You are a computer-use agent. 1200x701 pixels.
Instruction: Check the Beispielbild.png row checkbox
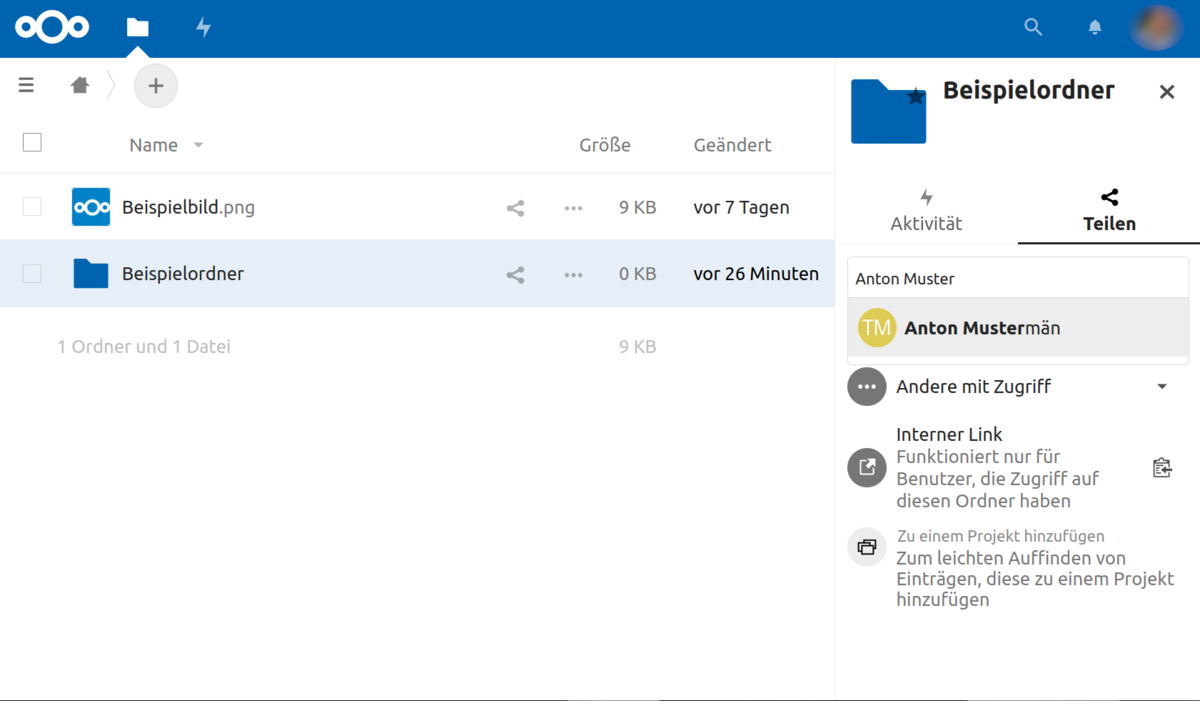pos(32,207)
